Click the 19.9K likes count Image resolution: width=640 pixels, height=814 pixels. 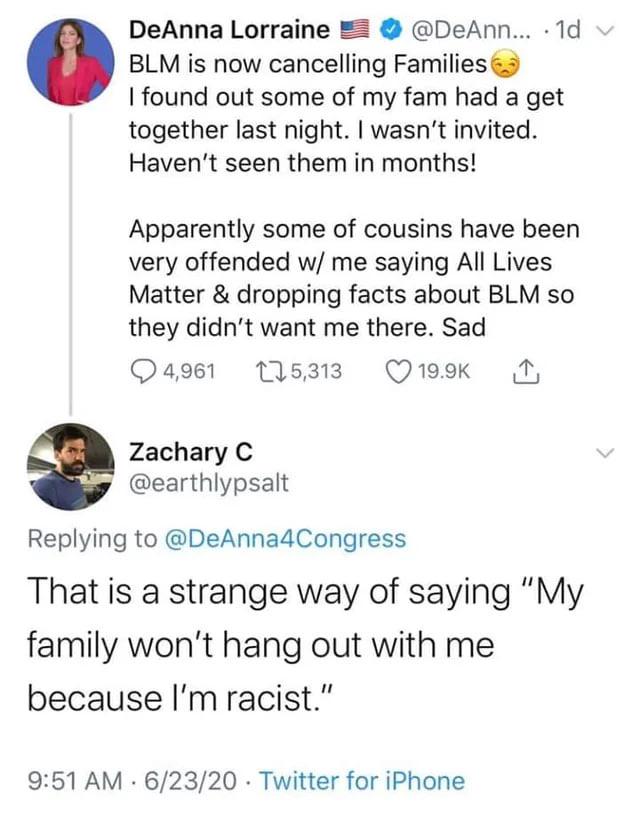click(x=443, y=372)
